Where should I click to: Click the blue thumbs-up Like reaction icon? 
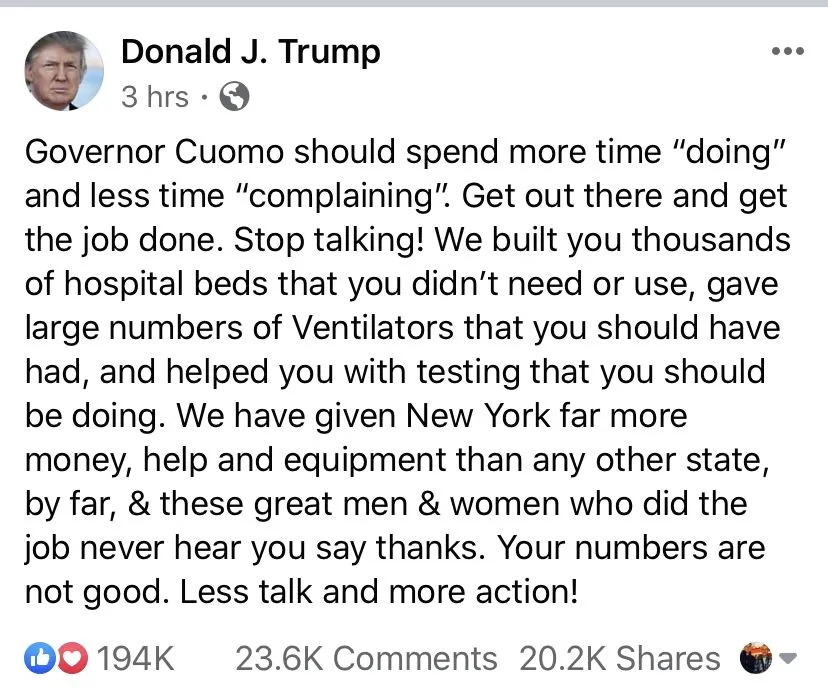(38, 658)
